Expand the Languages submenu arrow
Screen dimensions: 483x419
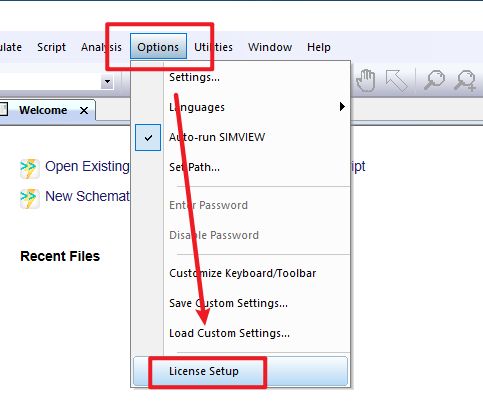point(342,107)
